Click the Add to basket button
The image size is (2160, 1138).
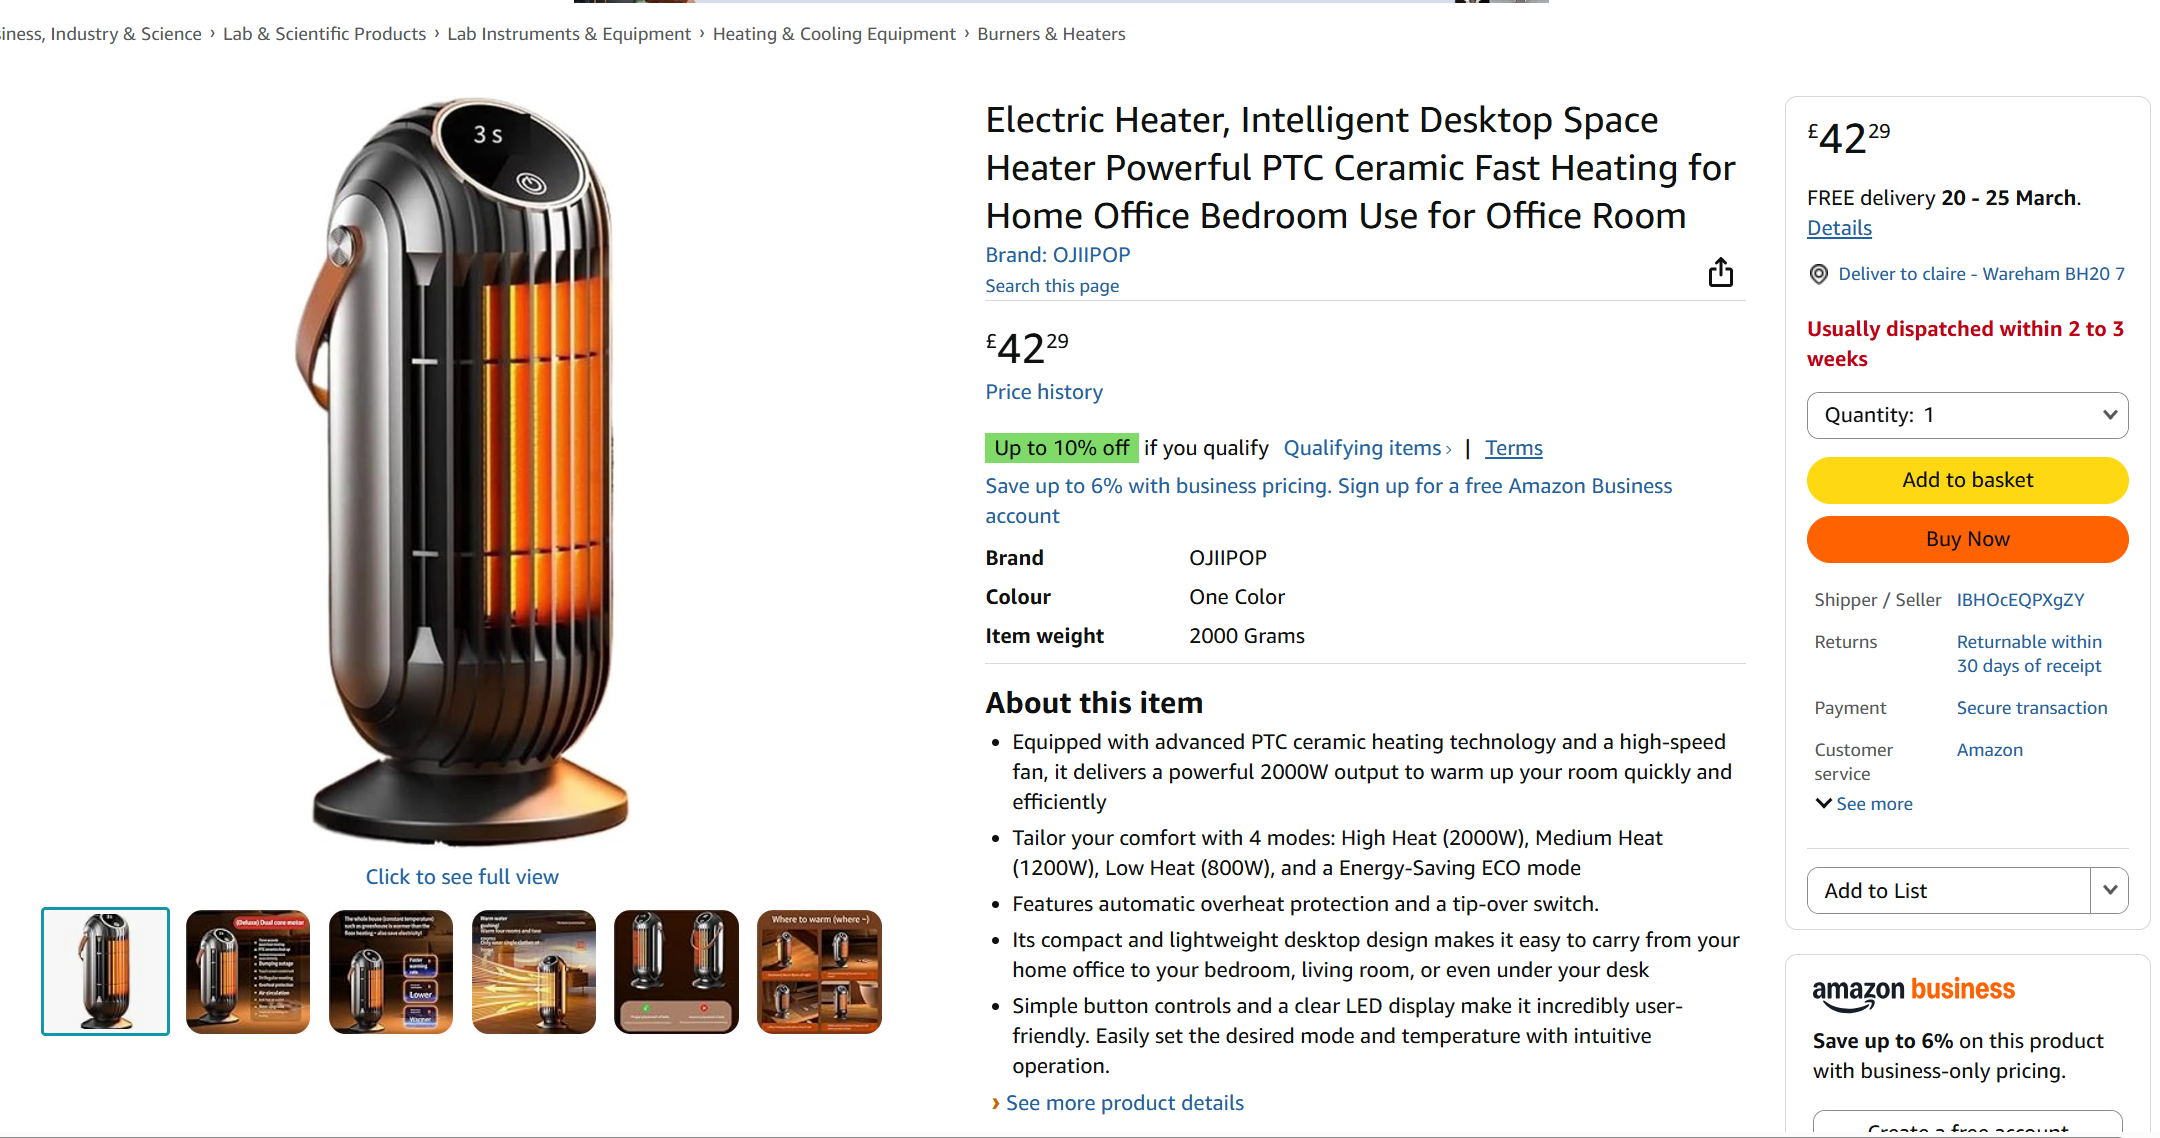tap(1967, 480)
